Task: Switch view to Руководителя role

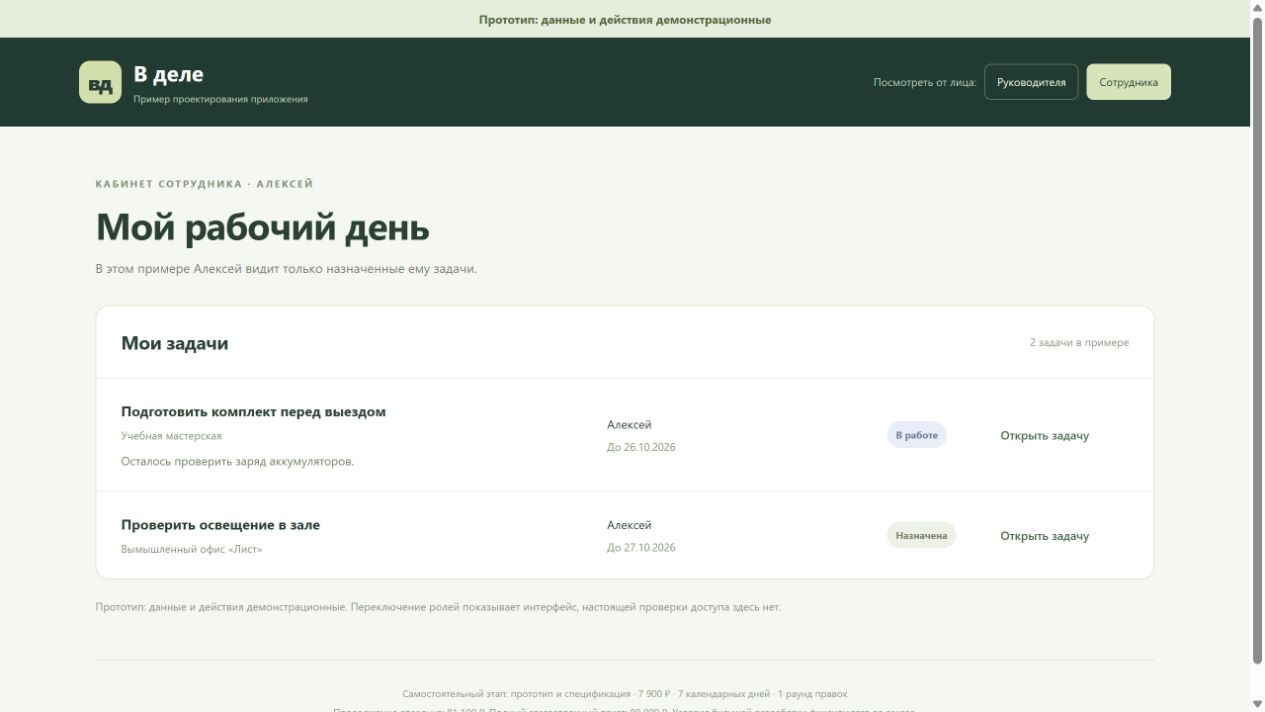Action: pyautogui.click(x=1031, y=82)
